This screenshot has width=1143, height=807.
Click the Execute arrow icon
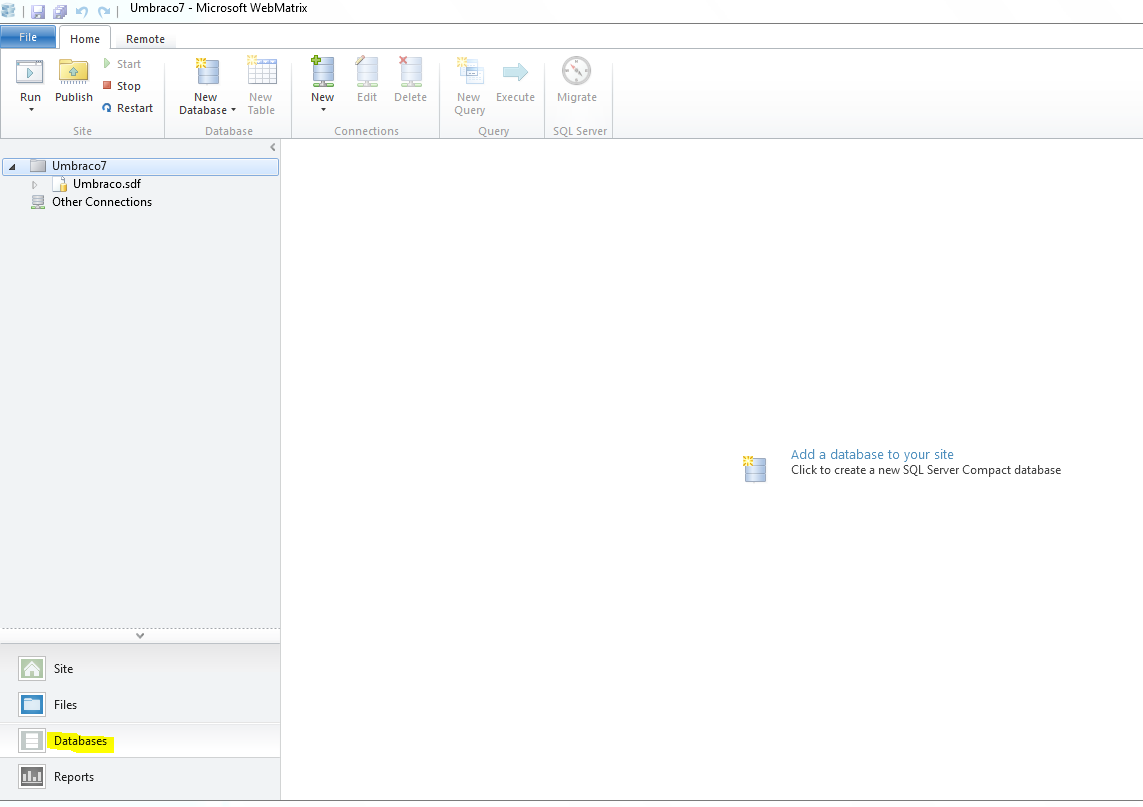pyautogui.click(x=515, y=71)
